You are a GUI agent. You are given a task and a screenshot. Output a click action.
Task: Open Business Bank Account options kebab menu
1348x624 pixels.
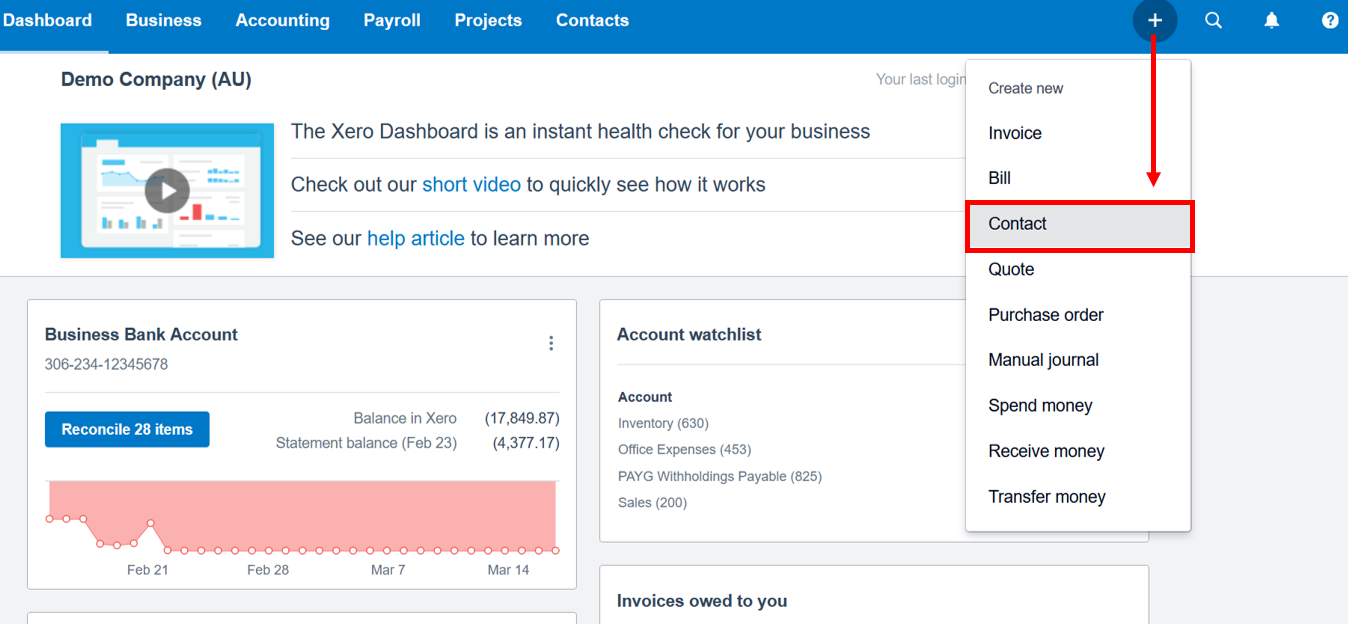tap(551, 343)
